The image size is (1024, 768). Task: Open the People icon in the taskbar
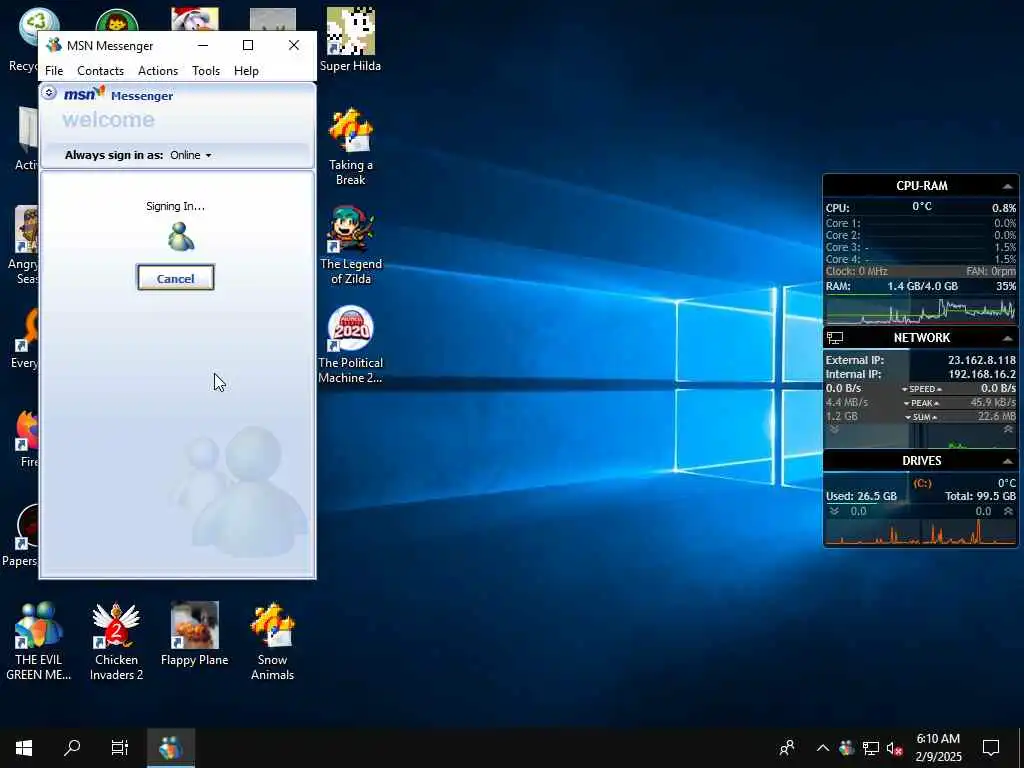[x=788, y=748]
